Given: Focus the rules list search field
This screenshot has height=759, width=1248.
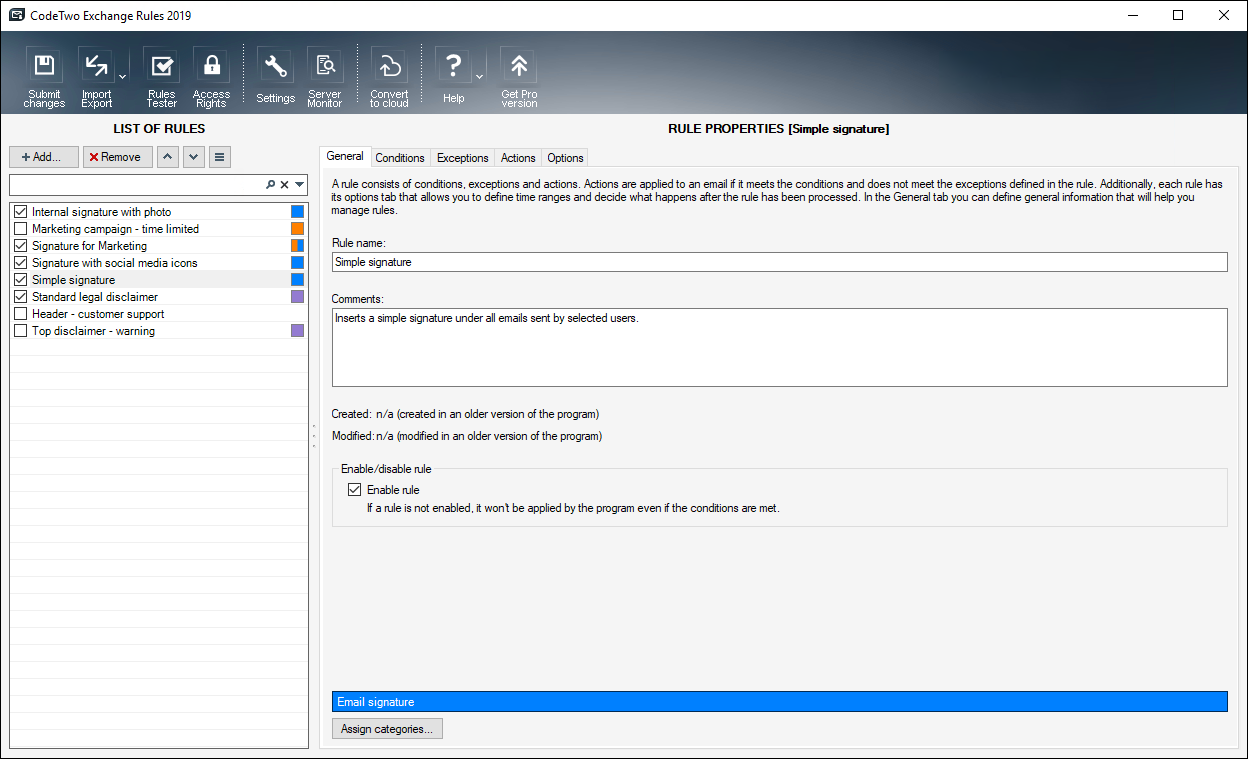Looking at the screenshot, I should pyautogui.click(x=137, y=185).
